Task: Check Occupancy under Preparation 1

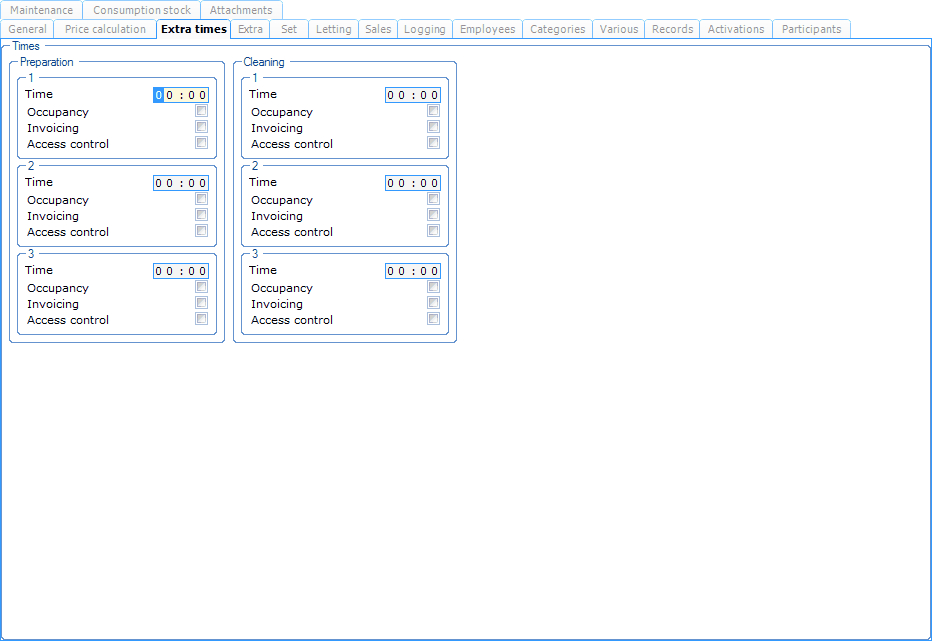Action: click(x=202, y=112)
